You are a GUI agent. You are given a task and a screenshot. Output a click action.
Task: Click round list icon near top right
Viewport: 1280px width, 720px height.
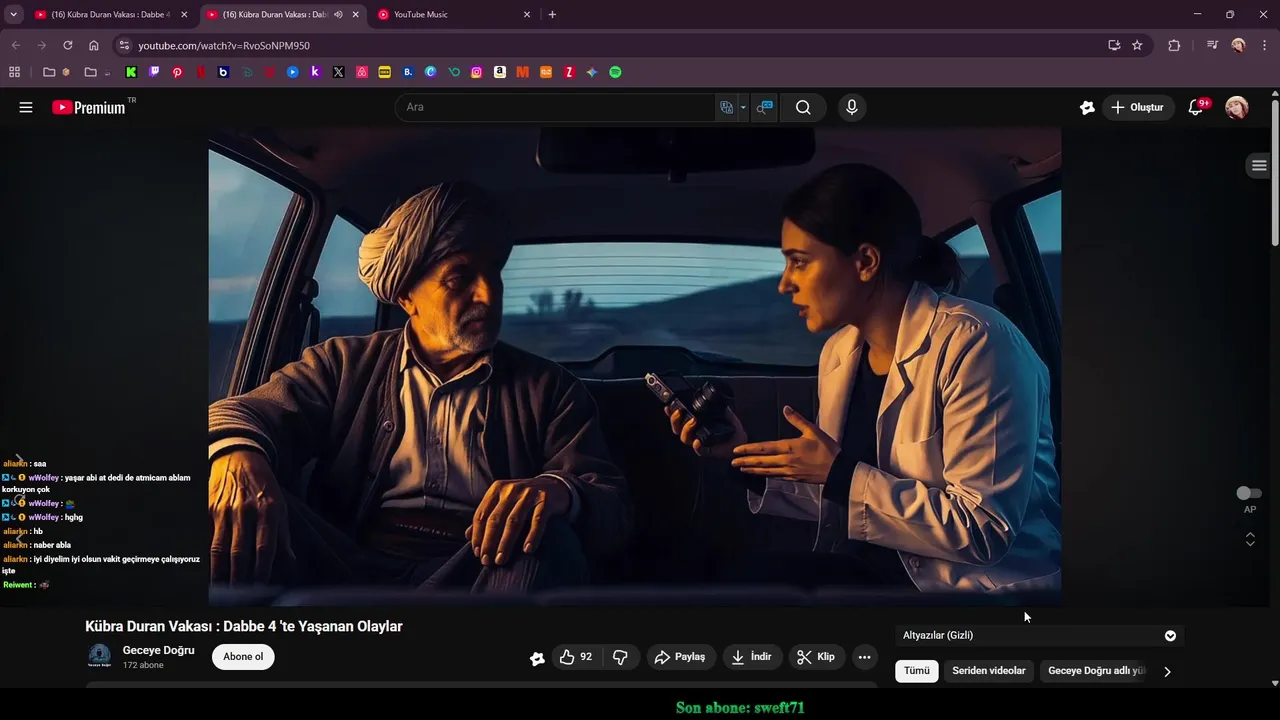point(1259,165)
